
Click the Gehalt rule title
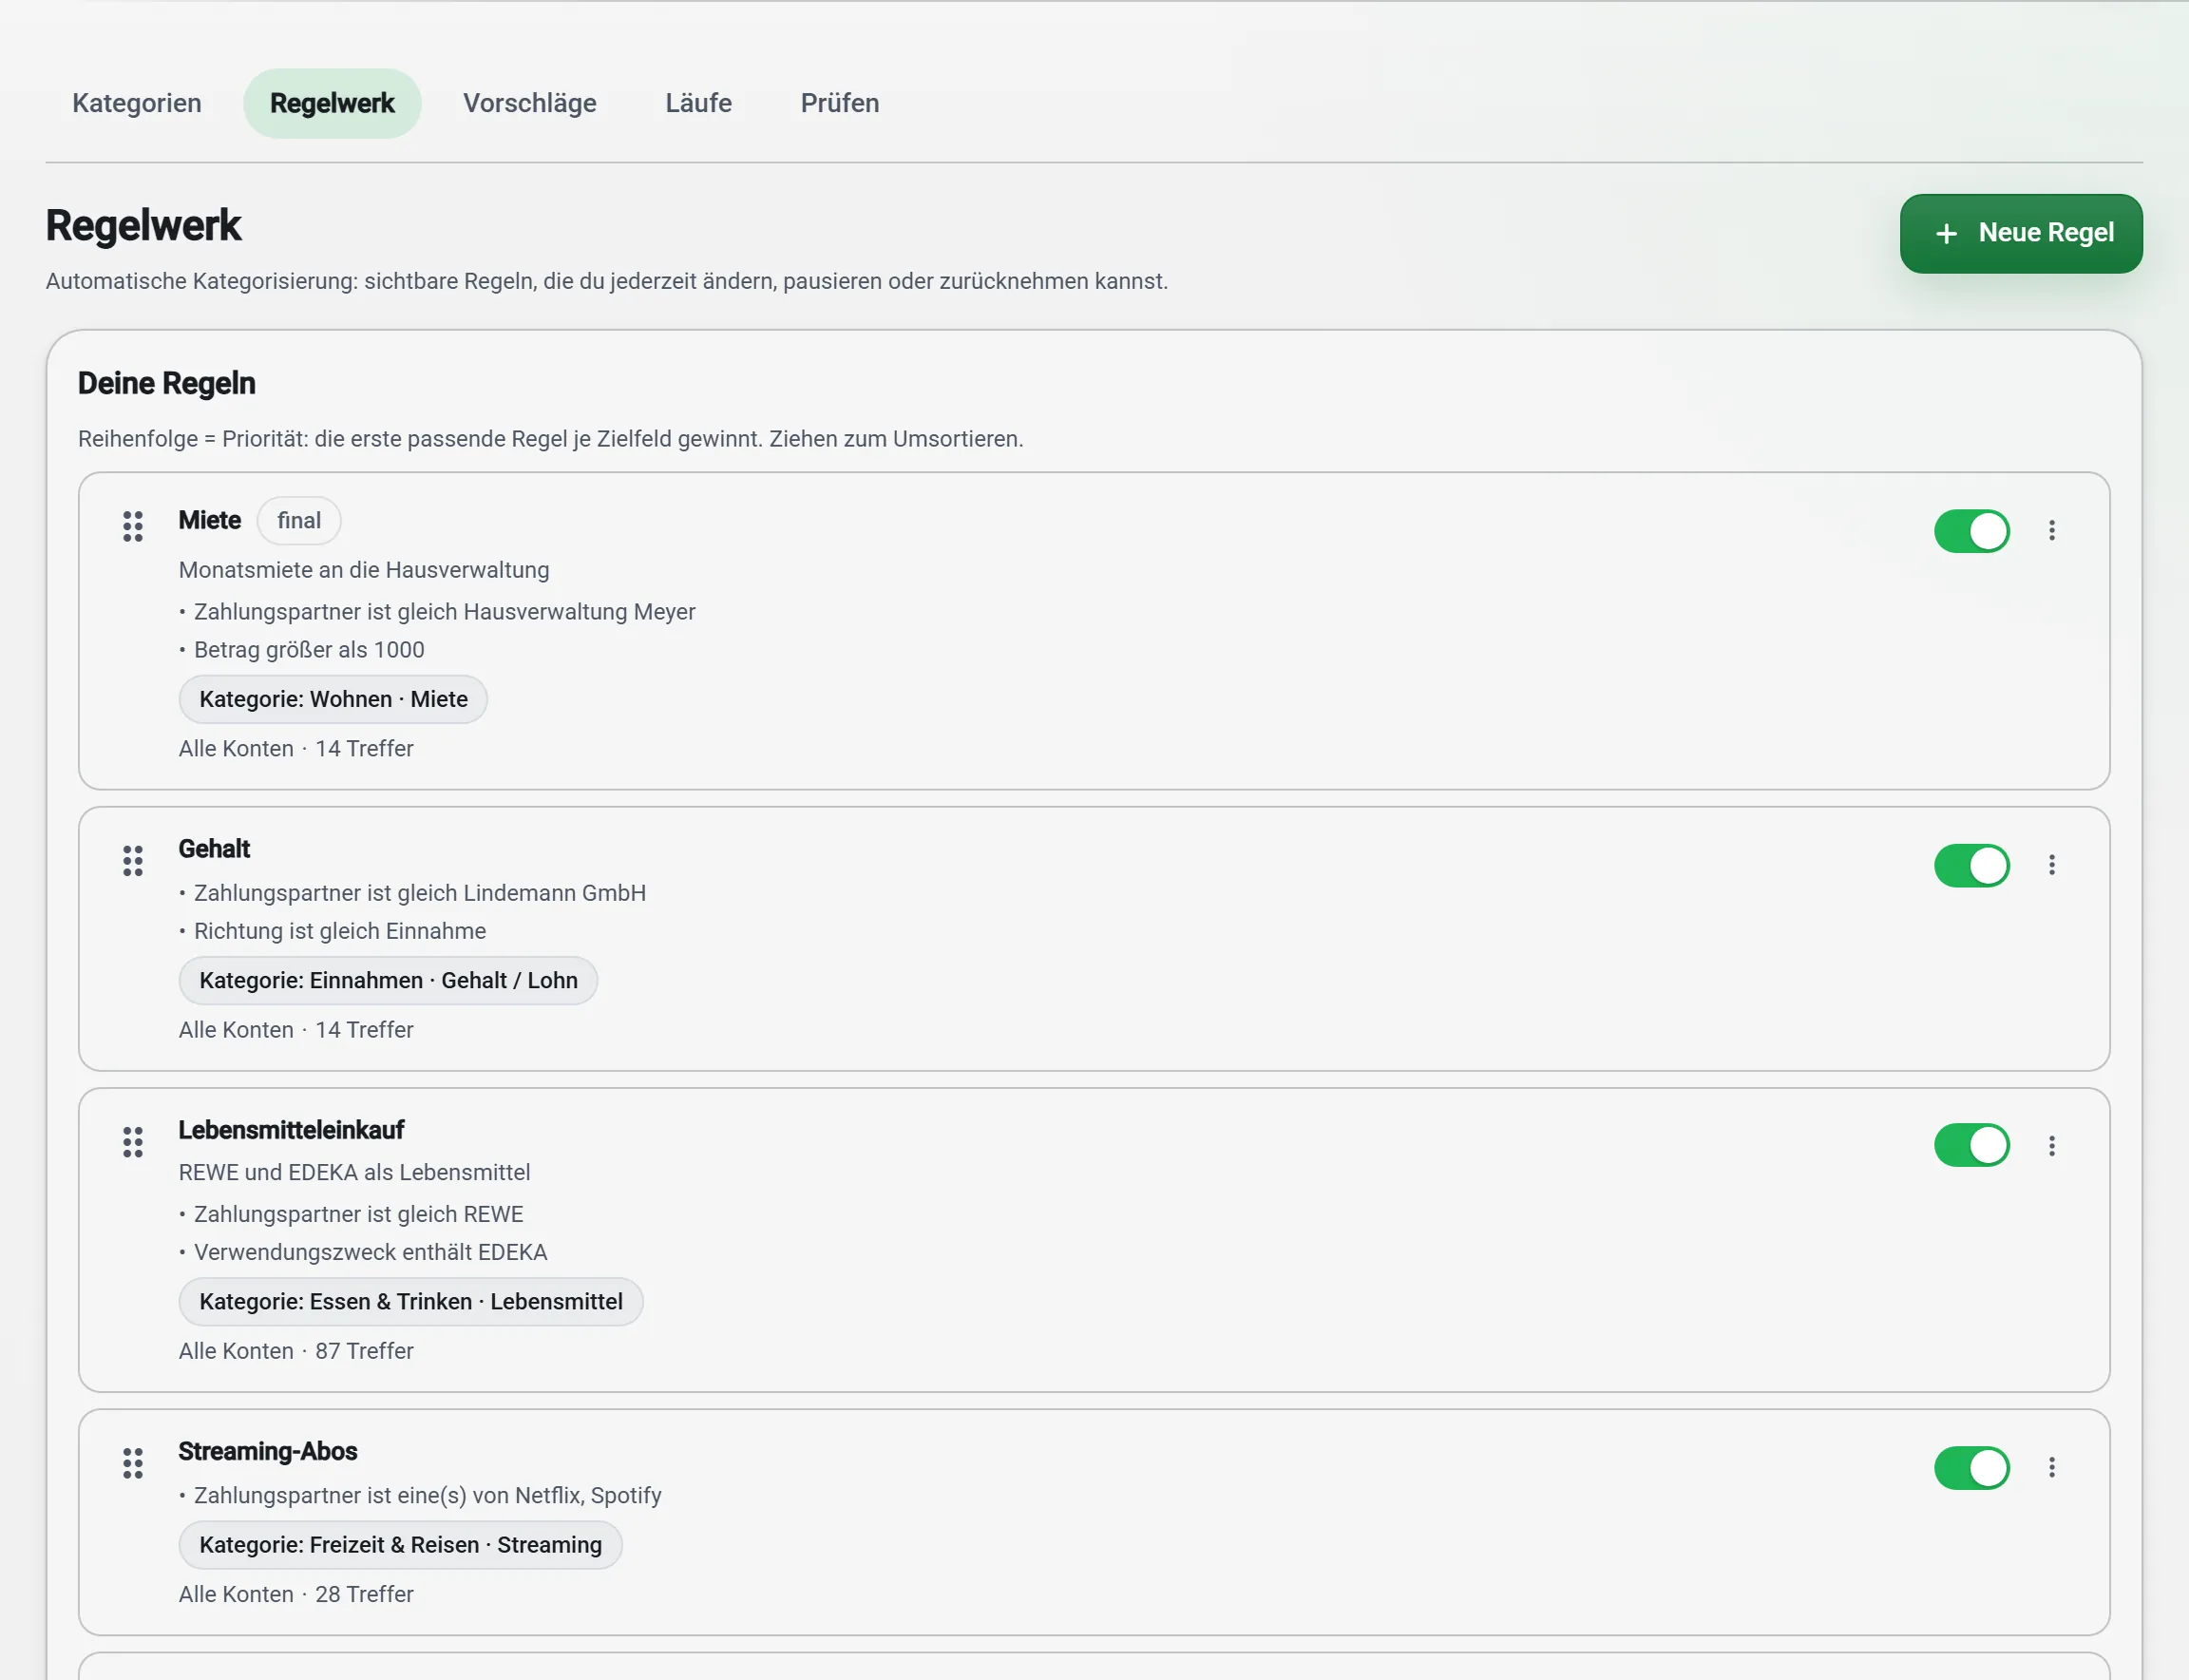coord(214,849)
